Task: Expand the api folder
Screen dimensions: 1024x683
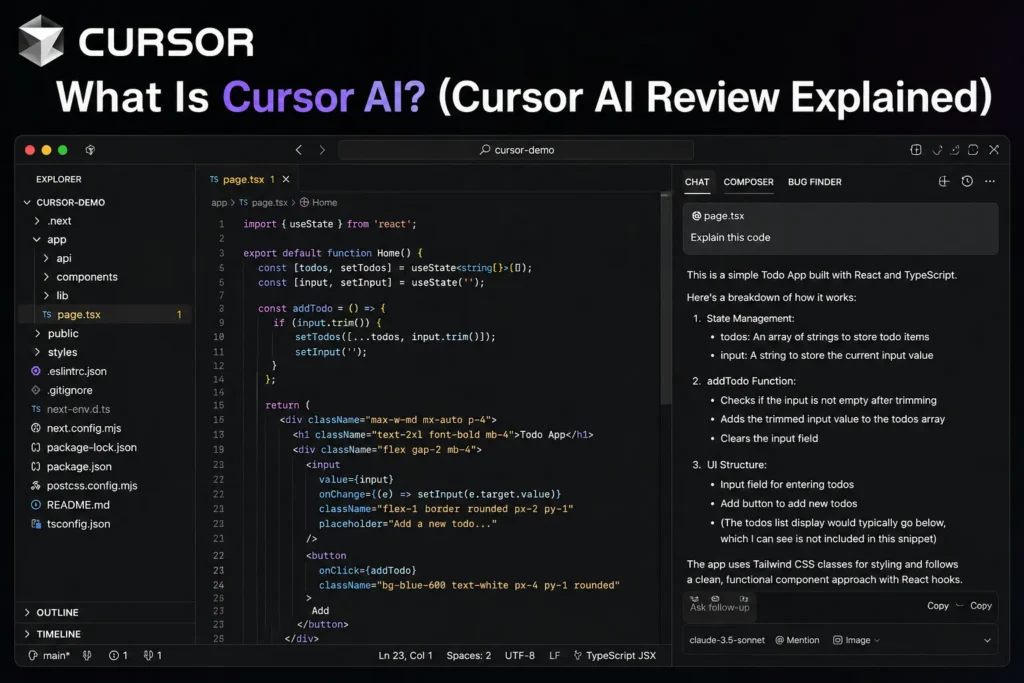Action: click(46, 258)
